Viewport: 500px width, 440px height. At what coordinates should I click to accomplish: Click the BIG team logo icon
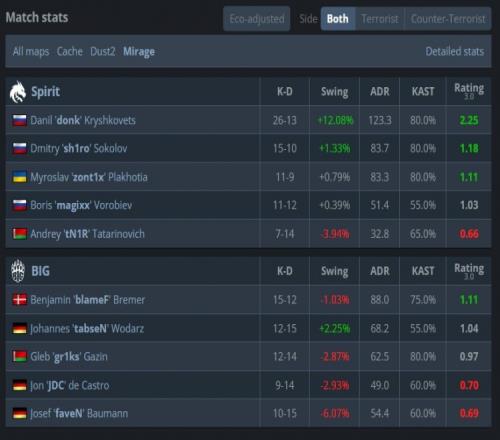point(18,271)
